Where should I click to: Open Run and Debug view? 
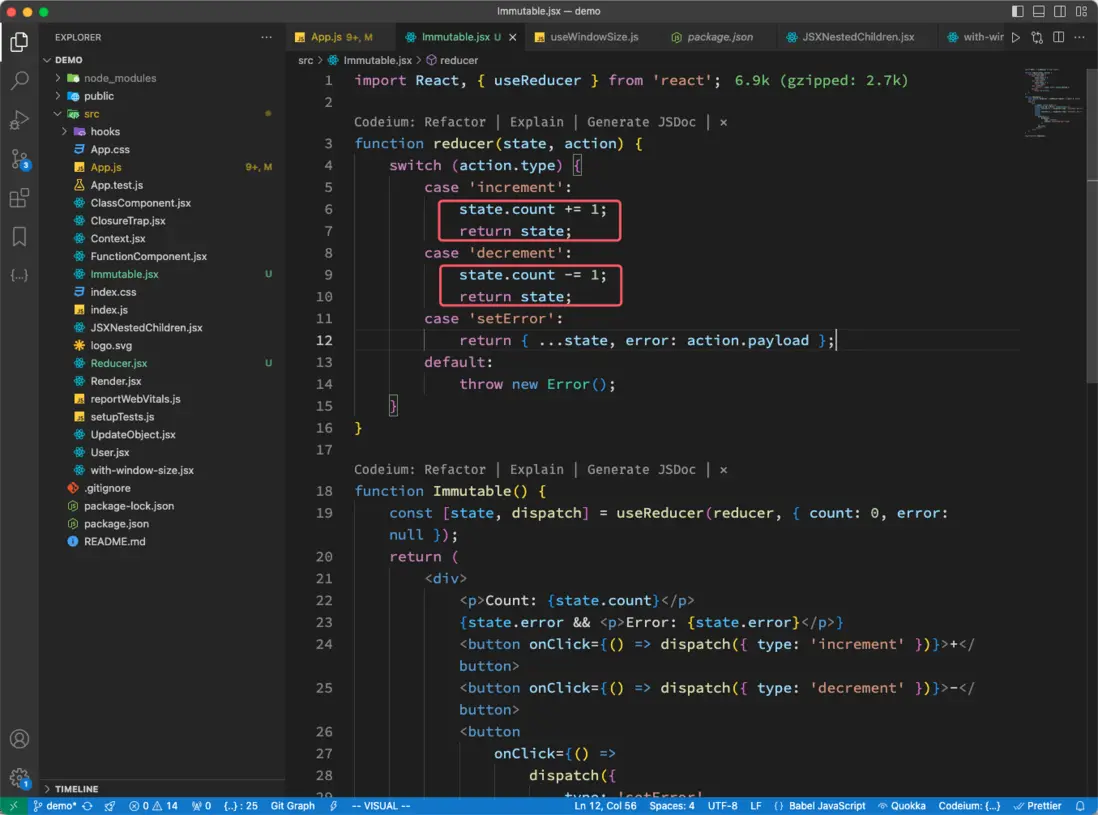click(x=19, y=120)
